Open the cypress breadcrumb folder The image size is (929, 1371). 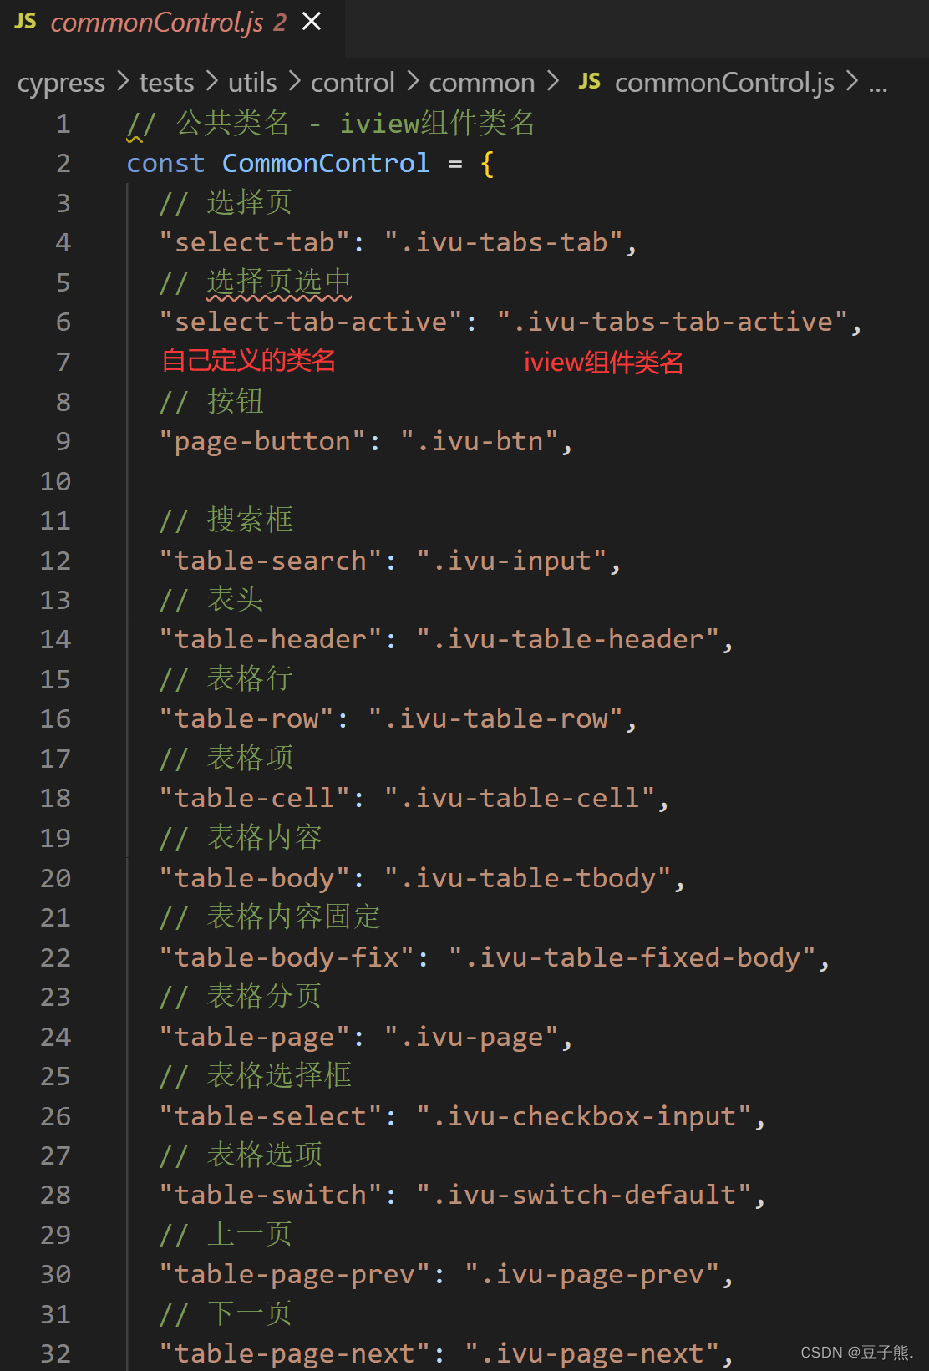61,83
